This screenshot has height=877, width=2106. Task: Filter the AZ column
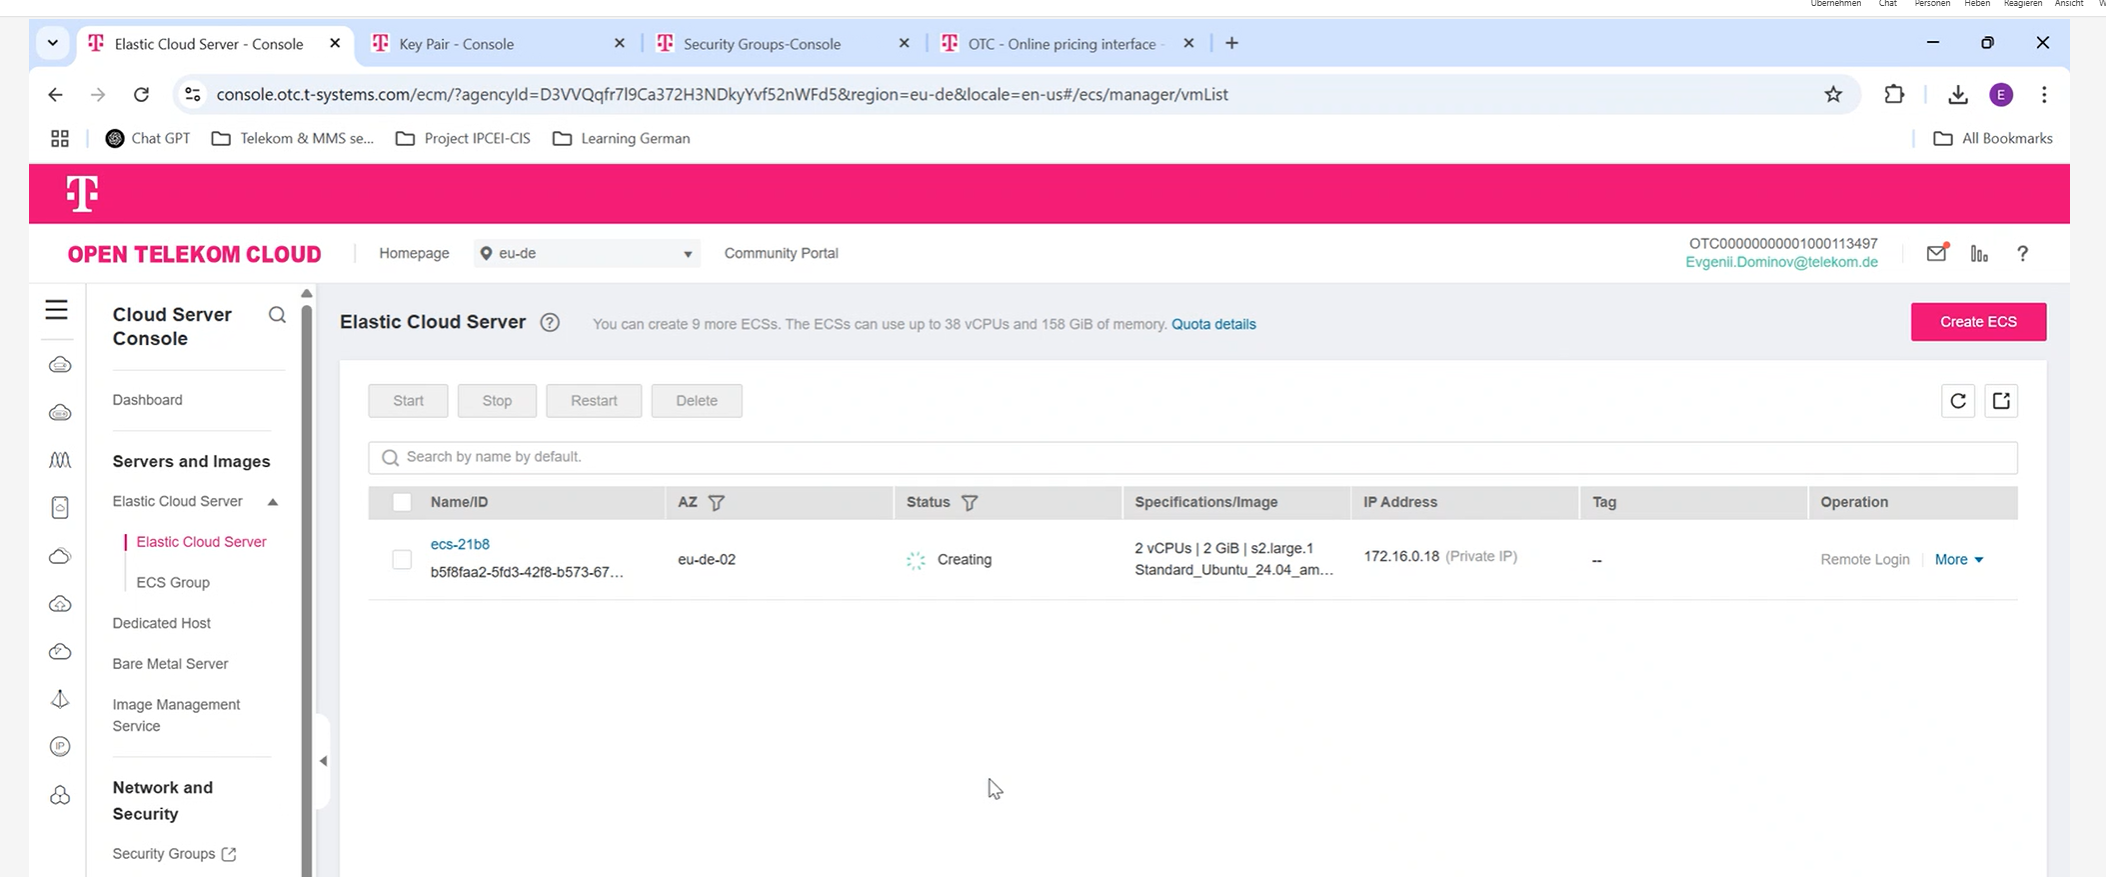(716, 503)
